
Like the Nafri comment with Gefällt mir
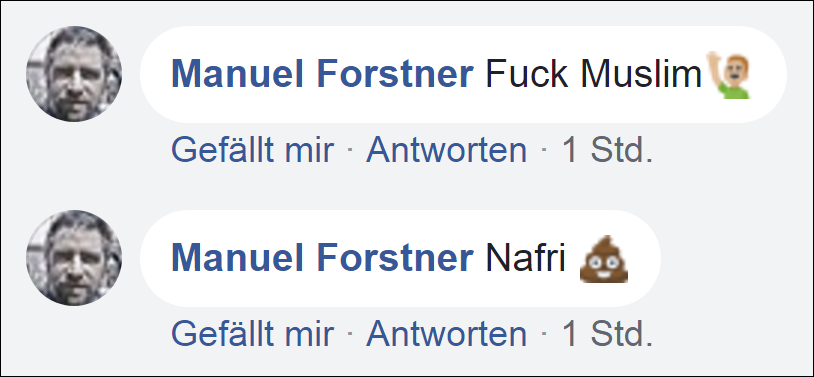pos(252,334)
